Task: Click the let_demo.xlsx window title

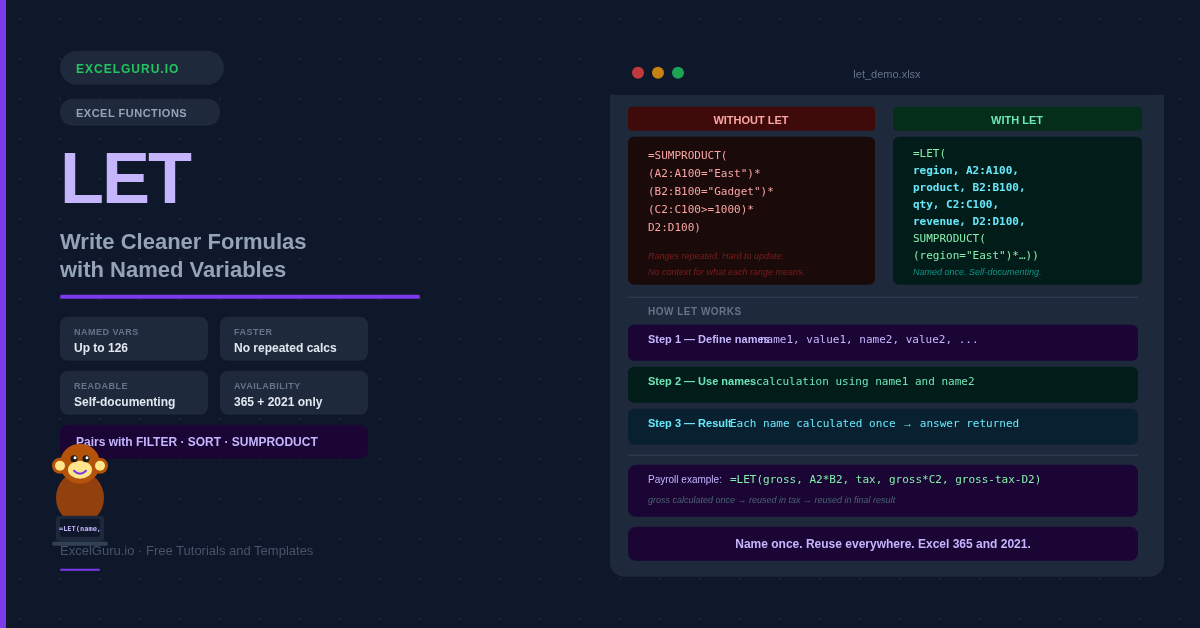Action: [x=886, y=74]
